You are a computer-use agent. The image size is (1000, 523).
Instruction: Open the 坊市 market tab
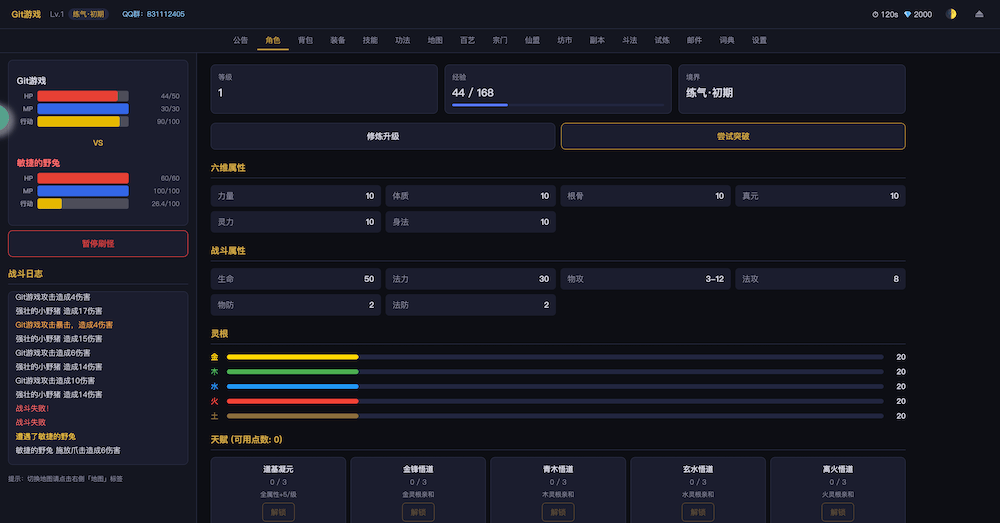[x=565, y=40]
